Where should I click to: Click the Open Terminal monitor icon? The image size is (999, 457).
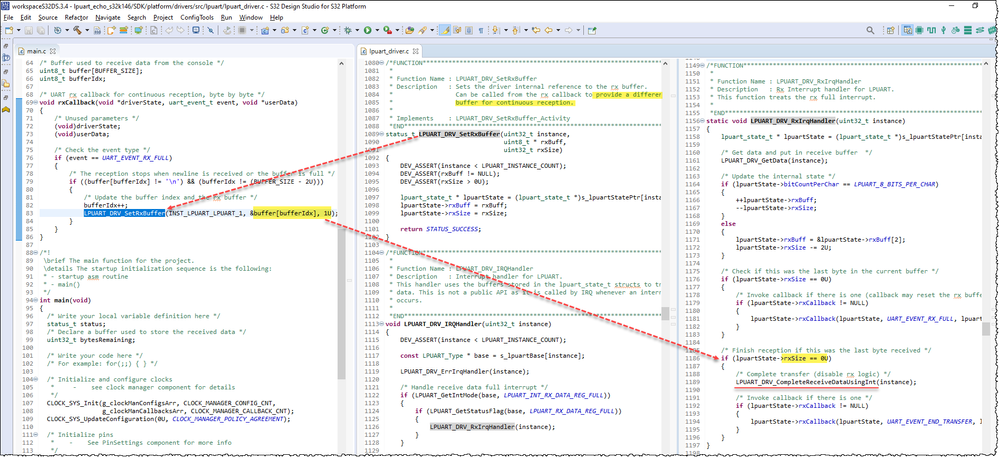(x=196, y=30)
